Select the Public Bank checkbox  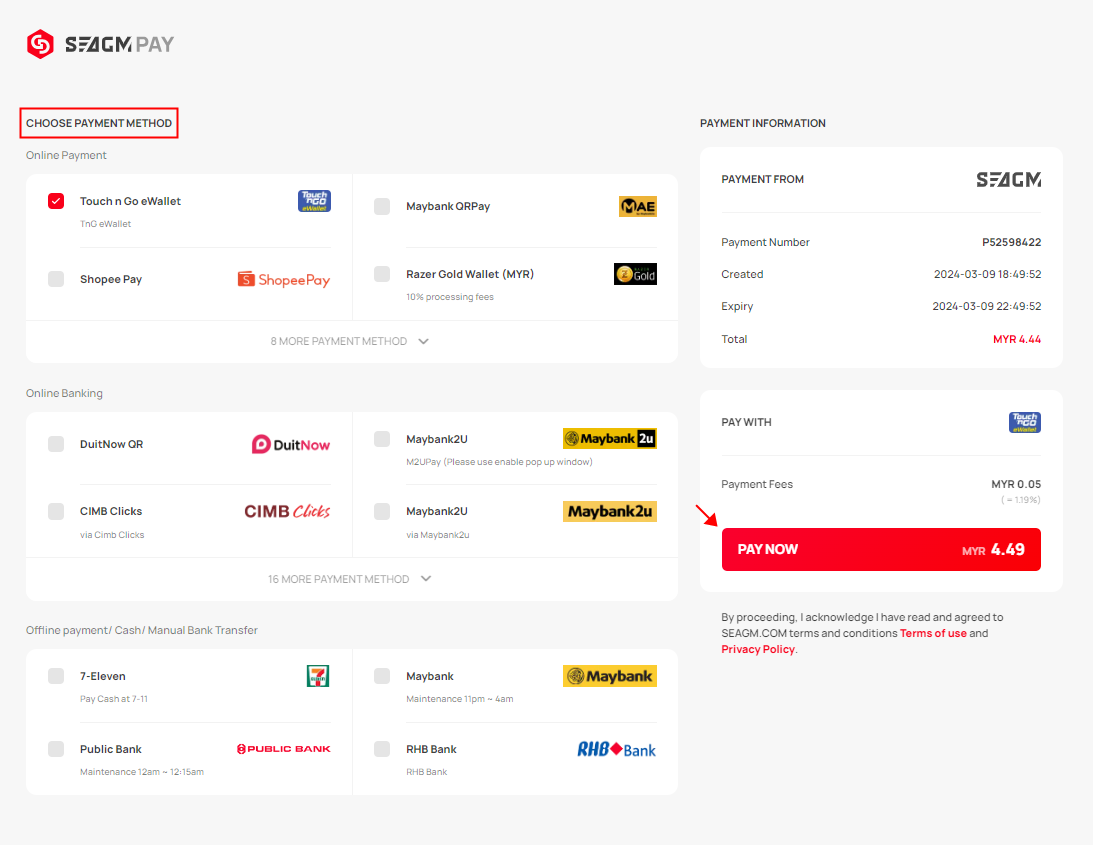pos(56,749)
